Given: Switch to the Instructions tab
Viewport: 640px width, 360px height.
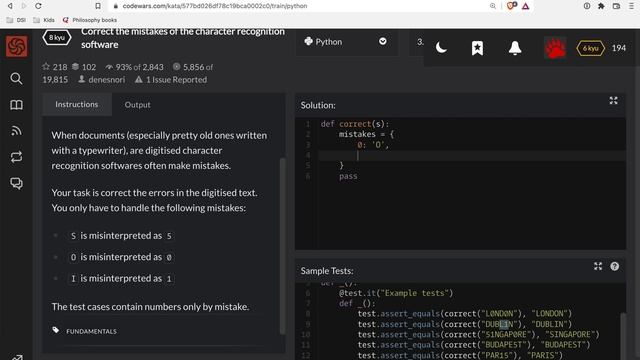Looking at the screenshot, I should coord(77,104).
